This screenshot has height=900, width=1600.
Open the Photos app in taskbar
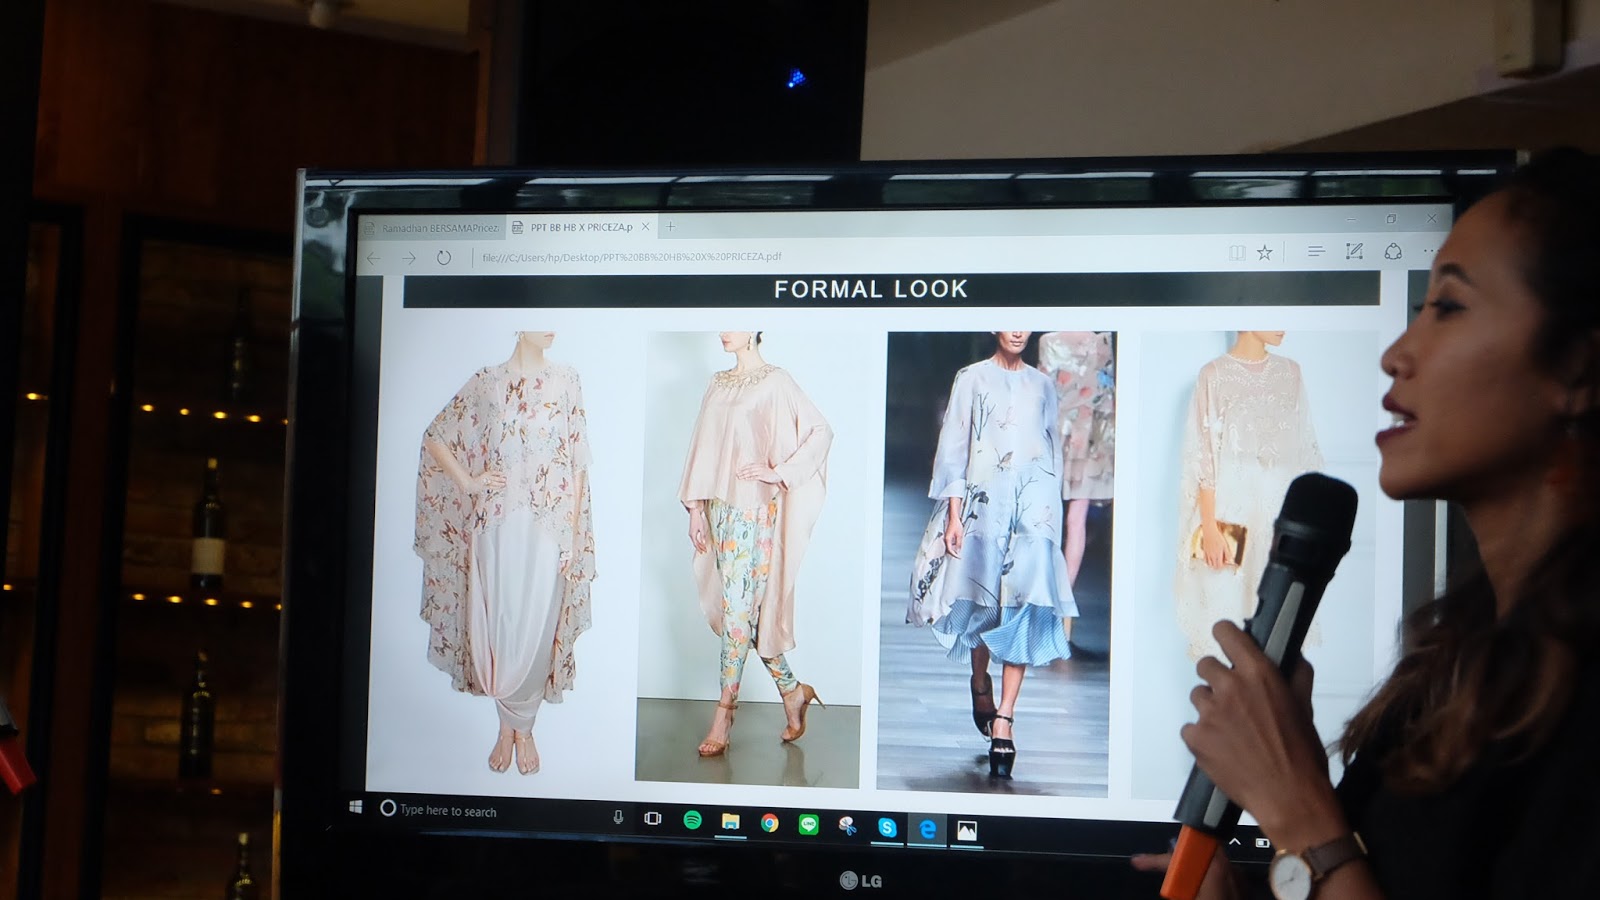point(966,831)
